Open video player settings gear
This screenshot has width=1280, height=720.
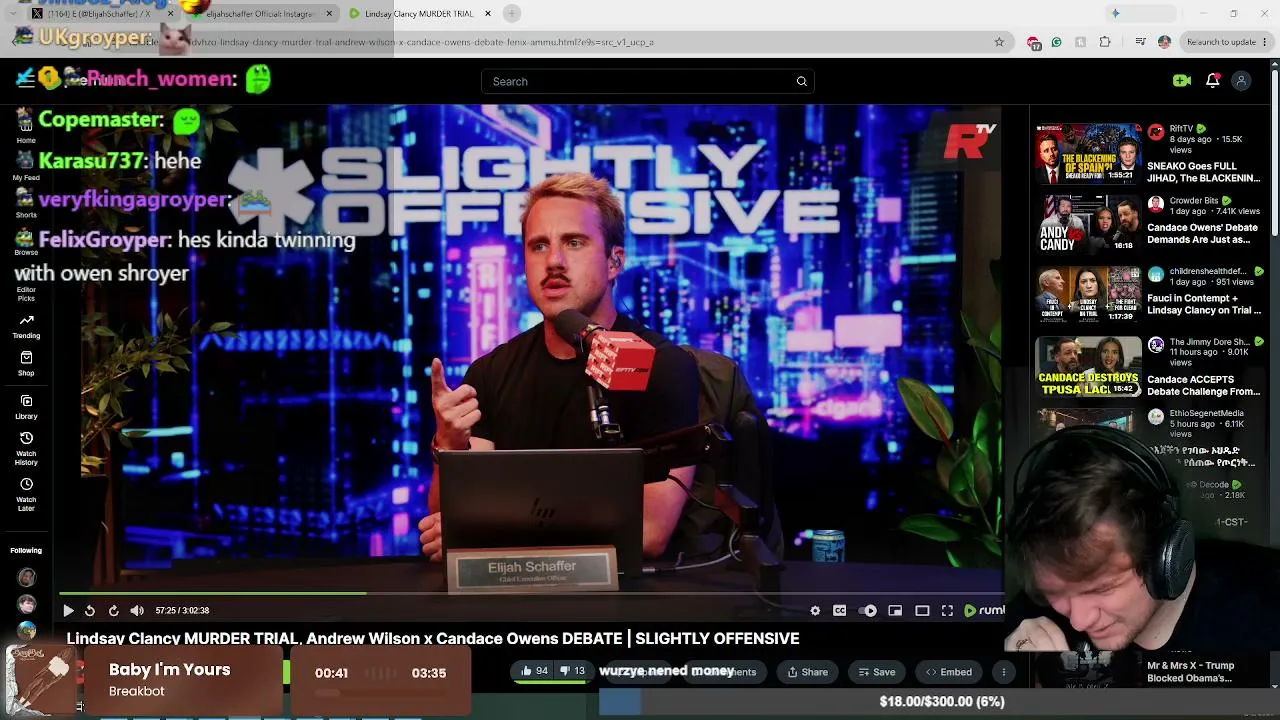pos(815,610)
